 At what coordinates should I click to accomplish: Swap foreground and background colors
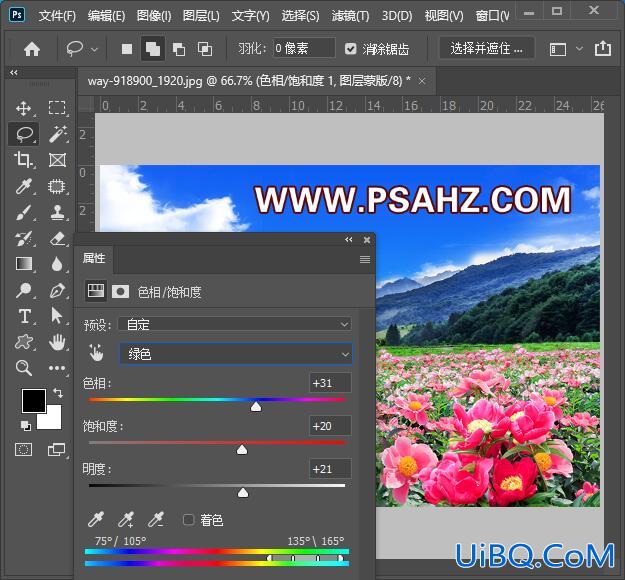tap(58, 393)
